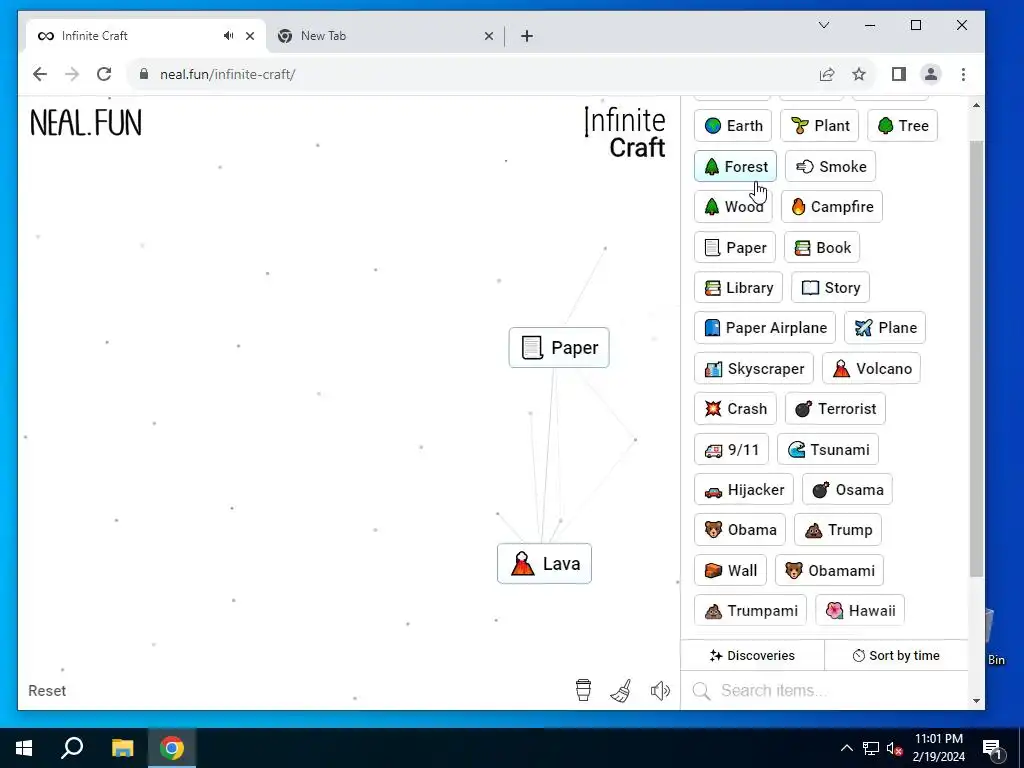1024x768 pixels.
Task: Share this page via share icon
Action: [827, 74]
